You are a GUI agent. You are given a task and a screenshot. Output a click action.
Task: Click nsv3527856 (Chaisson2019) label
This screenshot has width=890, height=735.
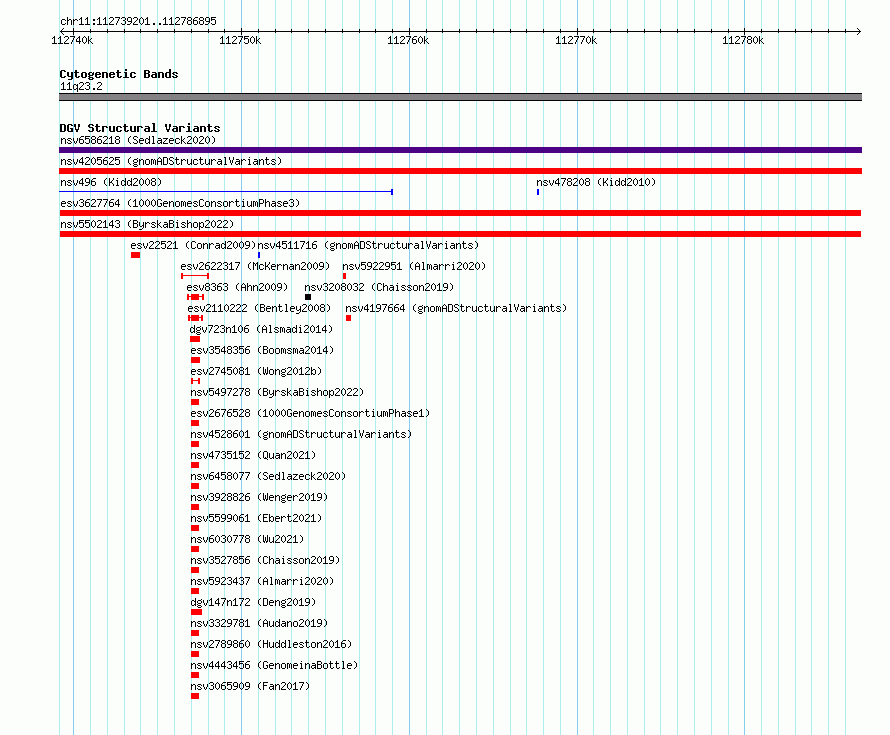[x=265, y=560]
